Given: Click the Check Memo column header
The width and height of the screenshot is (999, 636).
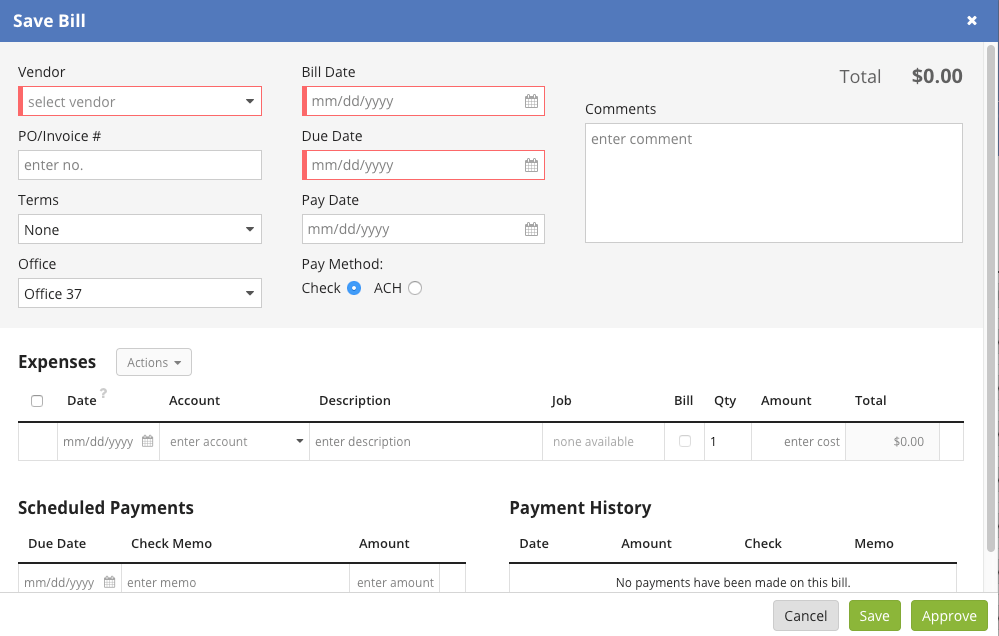Looking at the screenshot, I should 171,544.
